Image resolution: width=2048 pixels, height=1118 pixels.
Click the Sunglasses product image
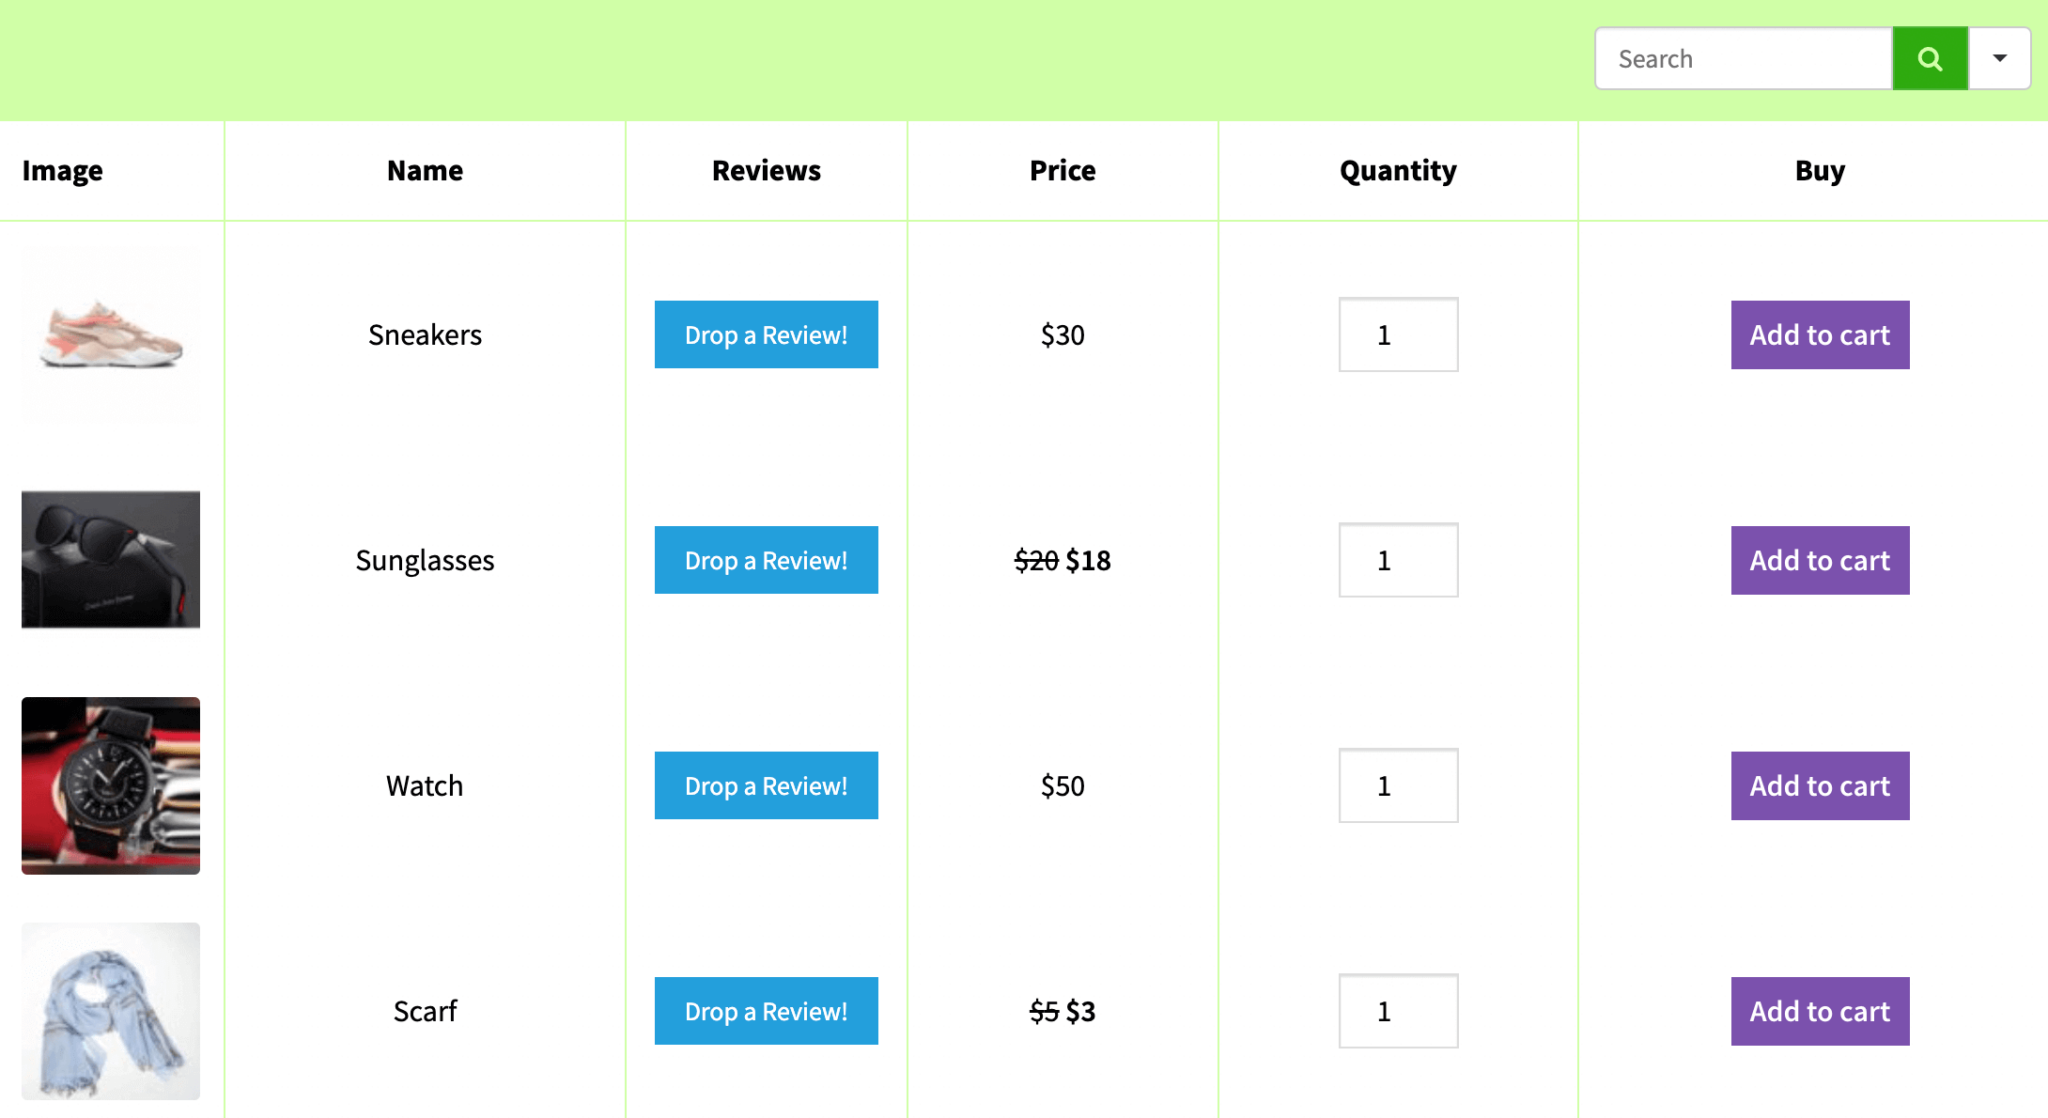[x=110, y=560]
